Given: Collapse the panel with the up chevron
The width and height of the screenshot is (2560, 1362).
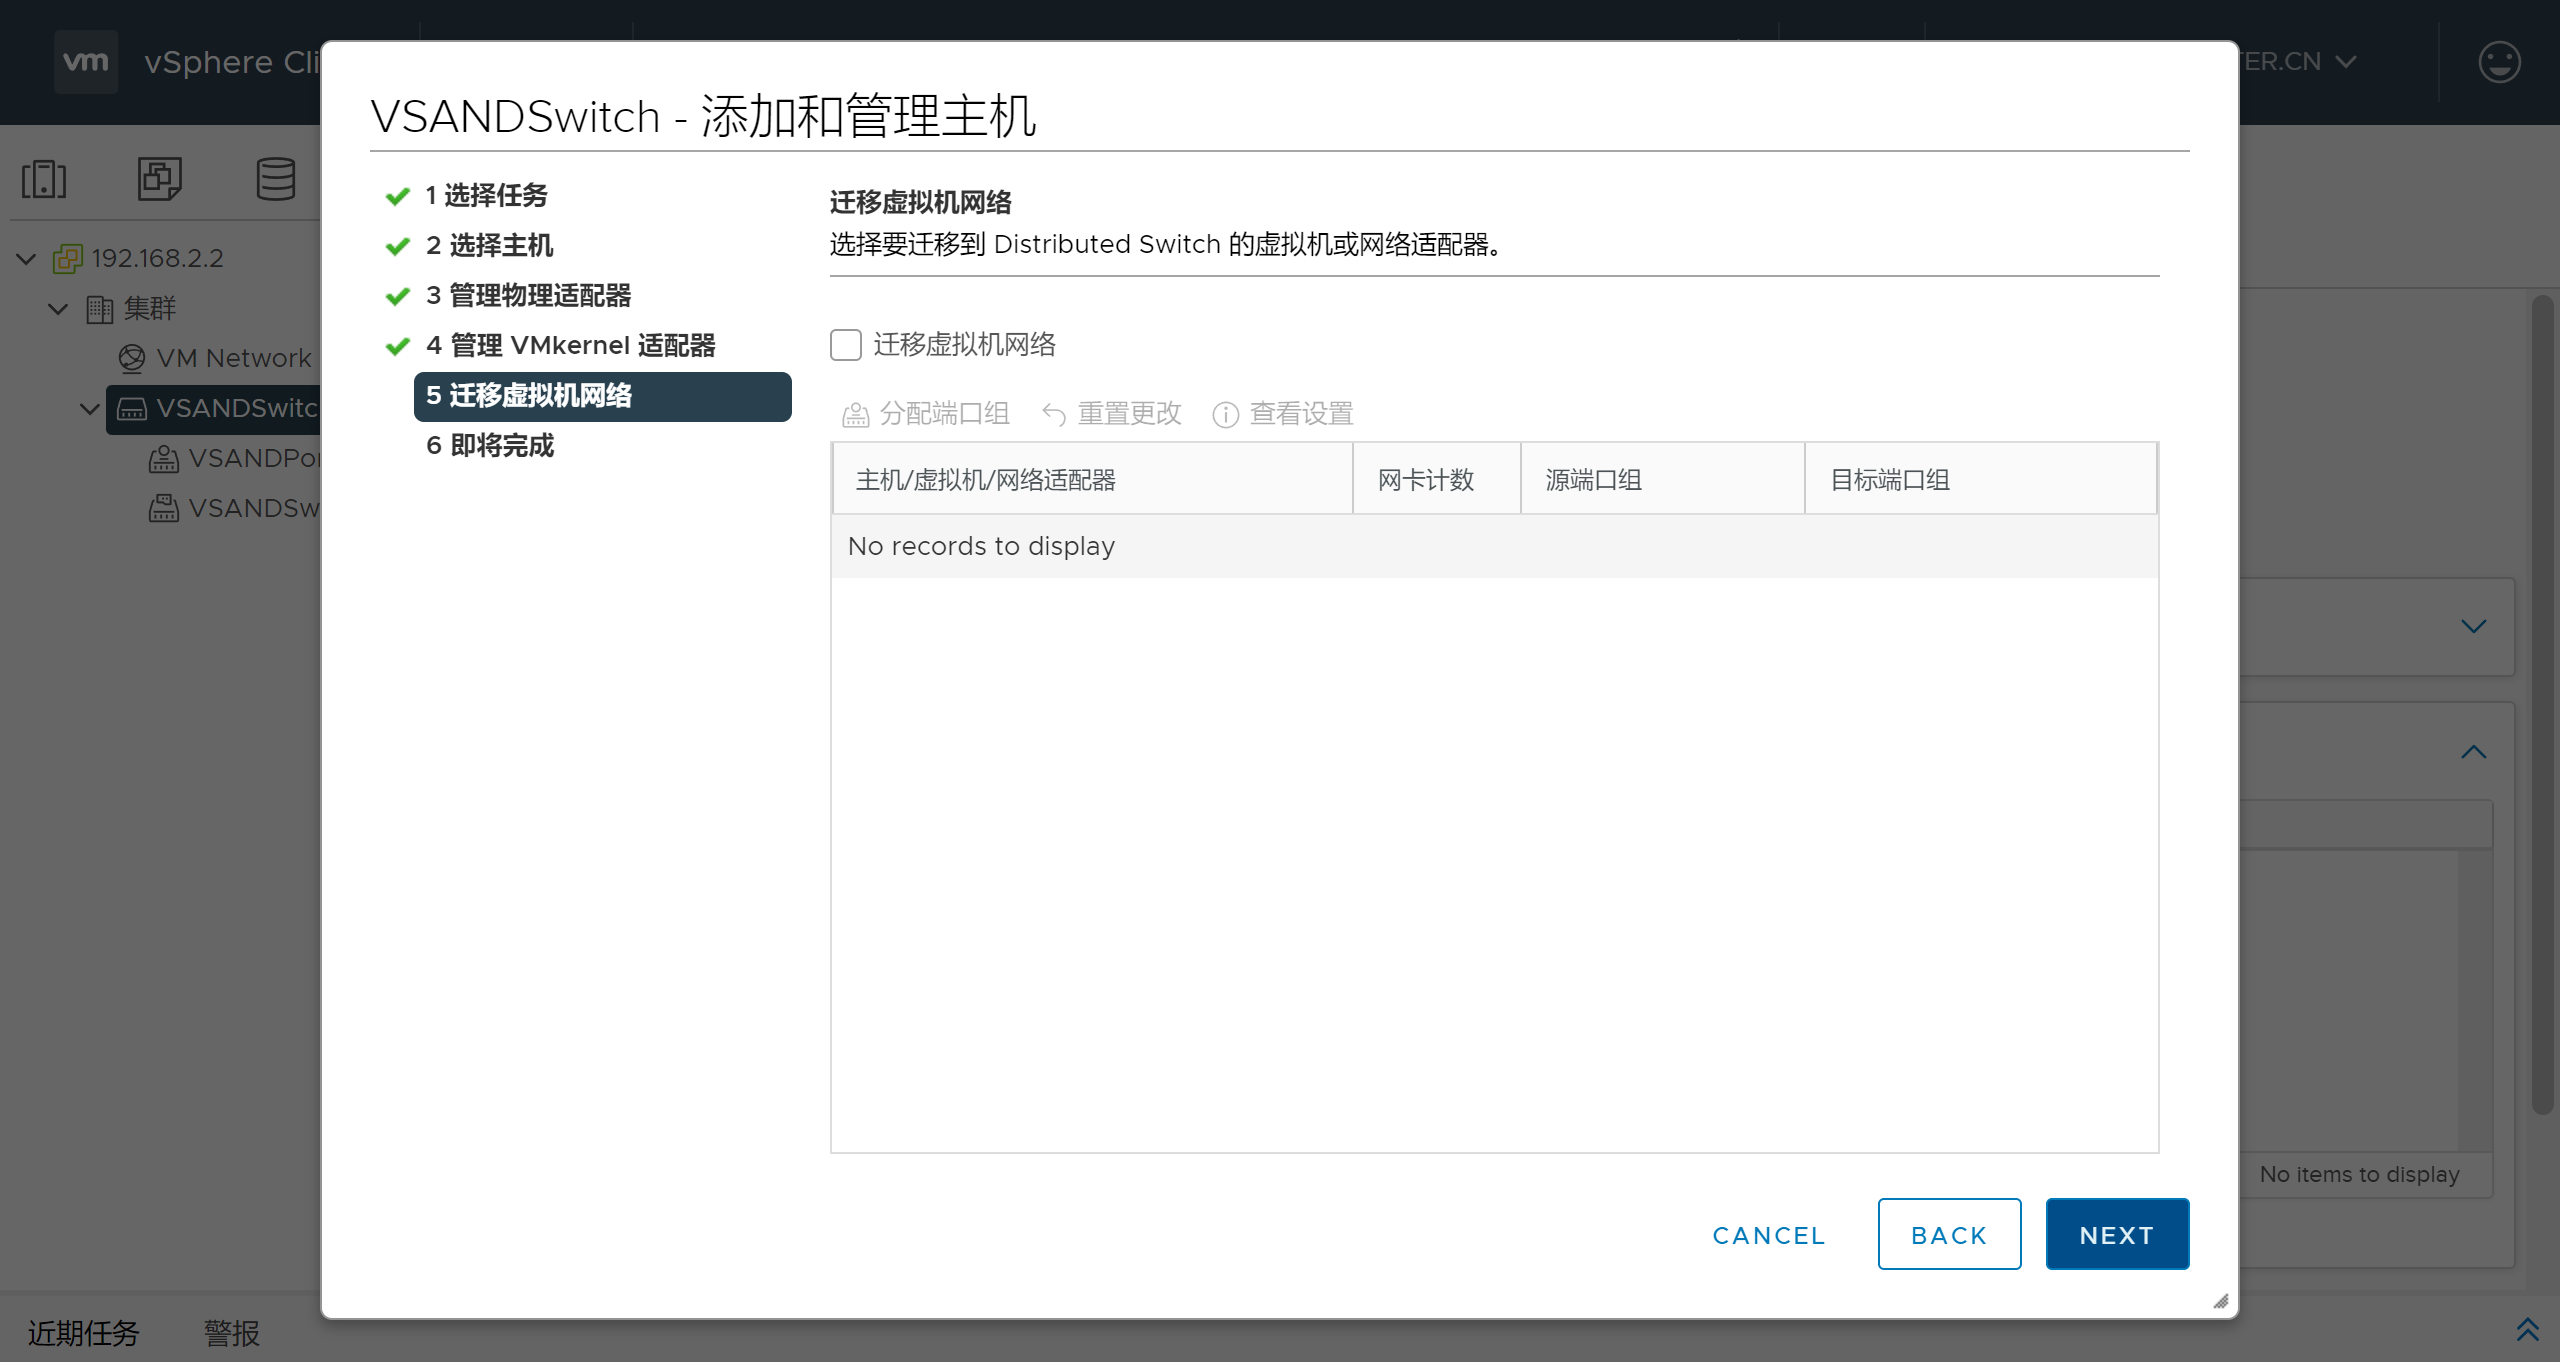Looking at the screenshot, I should click(x=2473, y=752).
